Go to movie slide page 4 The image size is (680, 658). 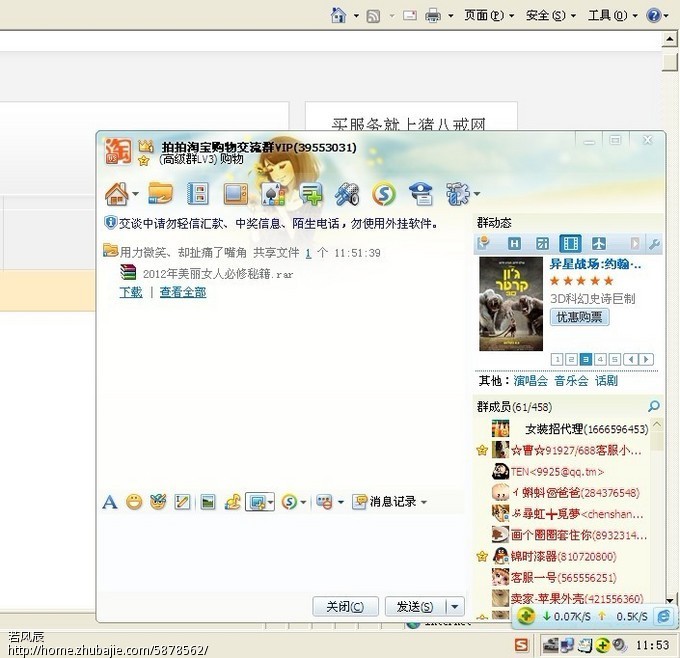tap(600, 359)
